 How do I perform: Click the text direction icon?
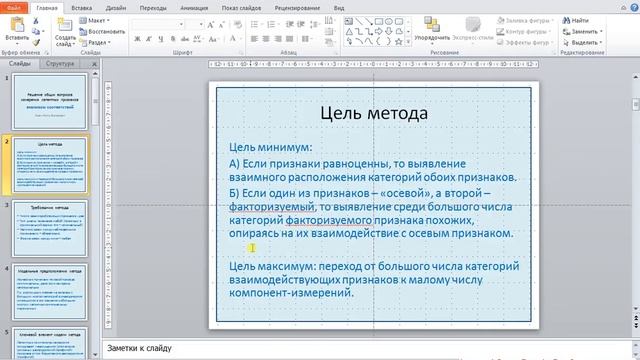click(329, 20)
